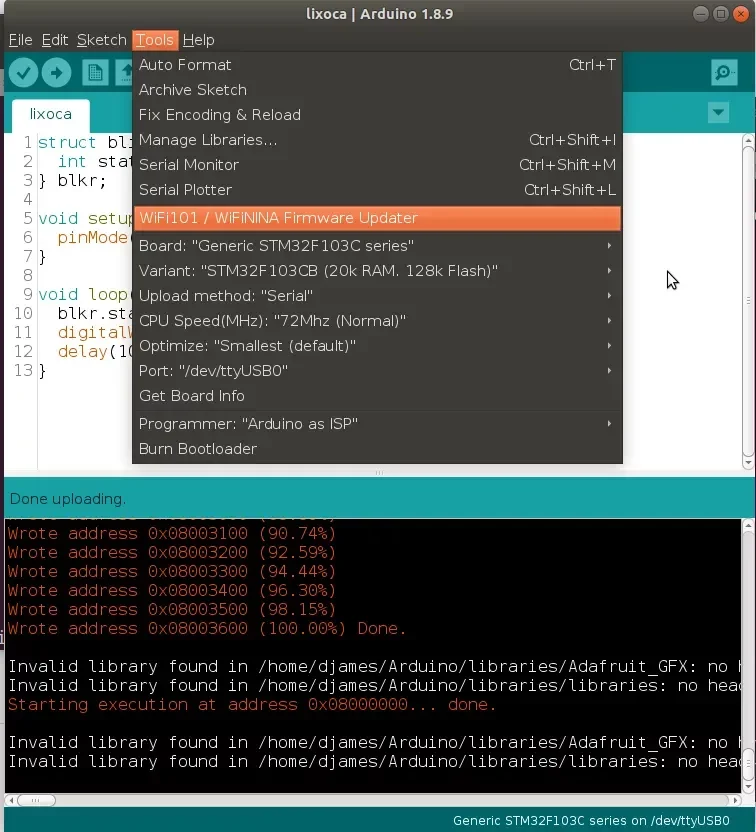
Task: Click the console scrollbar down arrow
Action: [x=748, y=786]
